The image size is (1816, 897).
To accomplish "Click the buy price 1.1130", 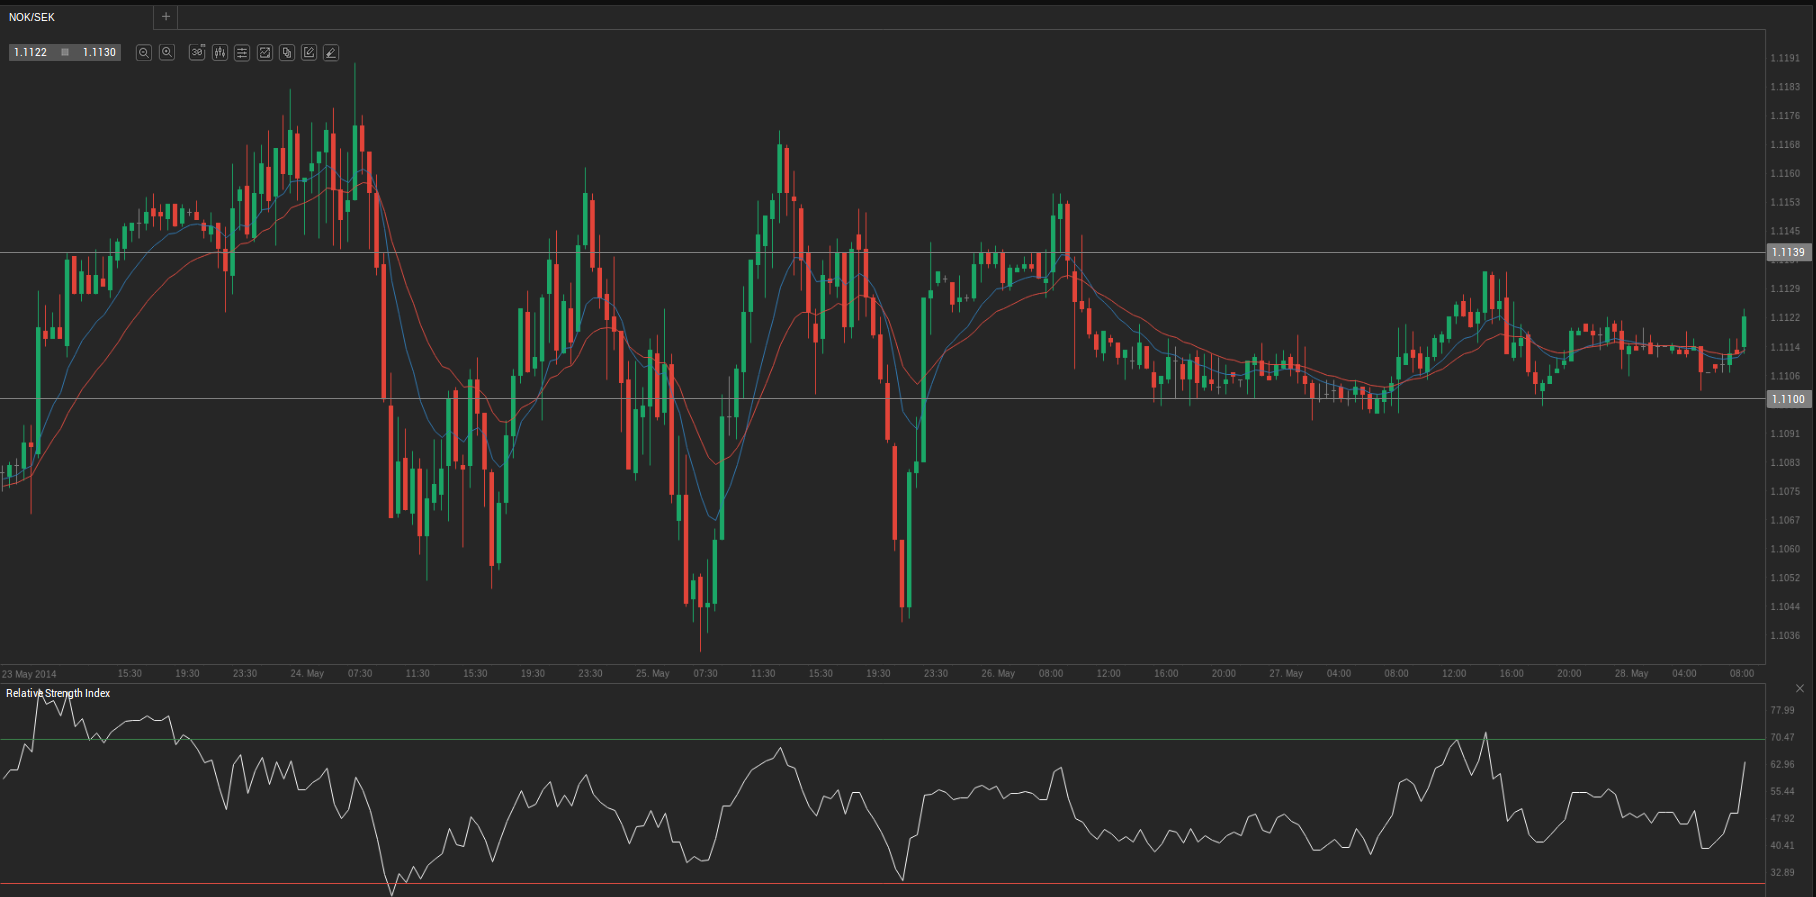I will tap(99, 52).
